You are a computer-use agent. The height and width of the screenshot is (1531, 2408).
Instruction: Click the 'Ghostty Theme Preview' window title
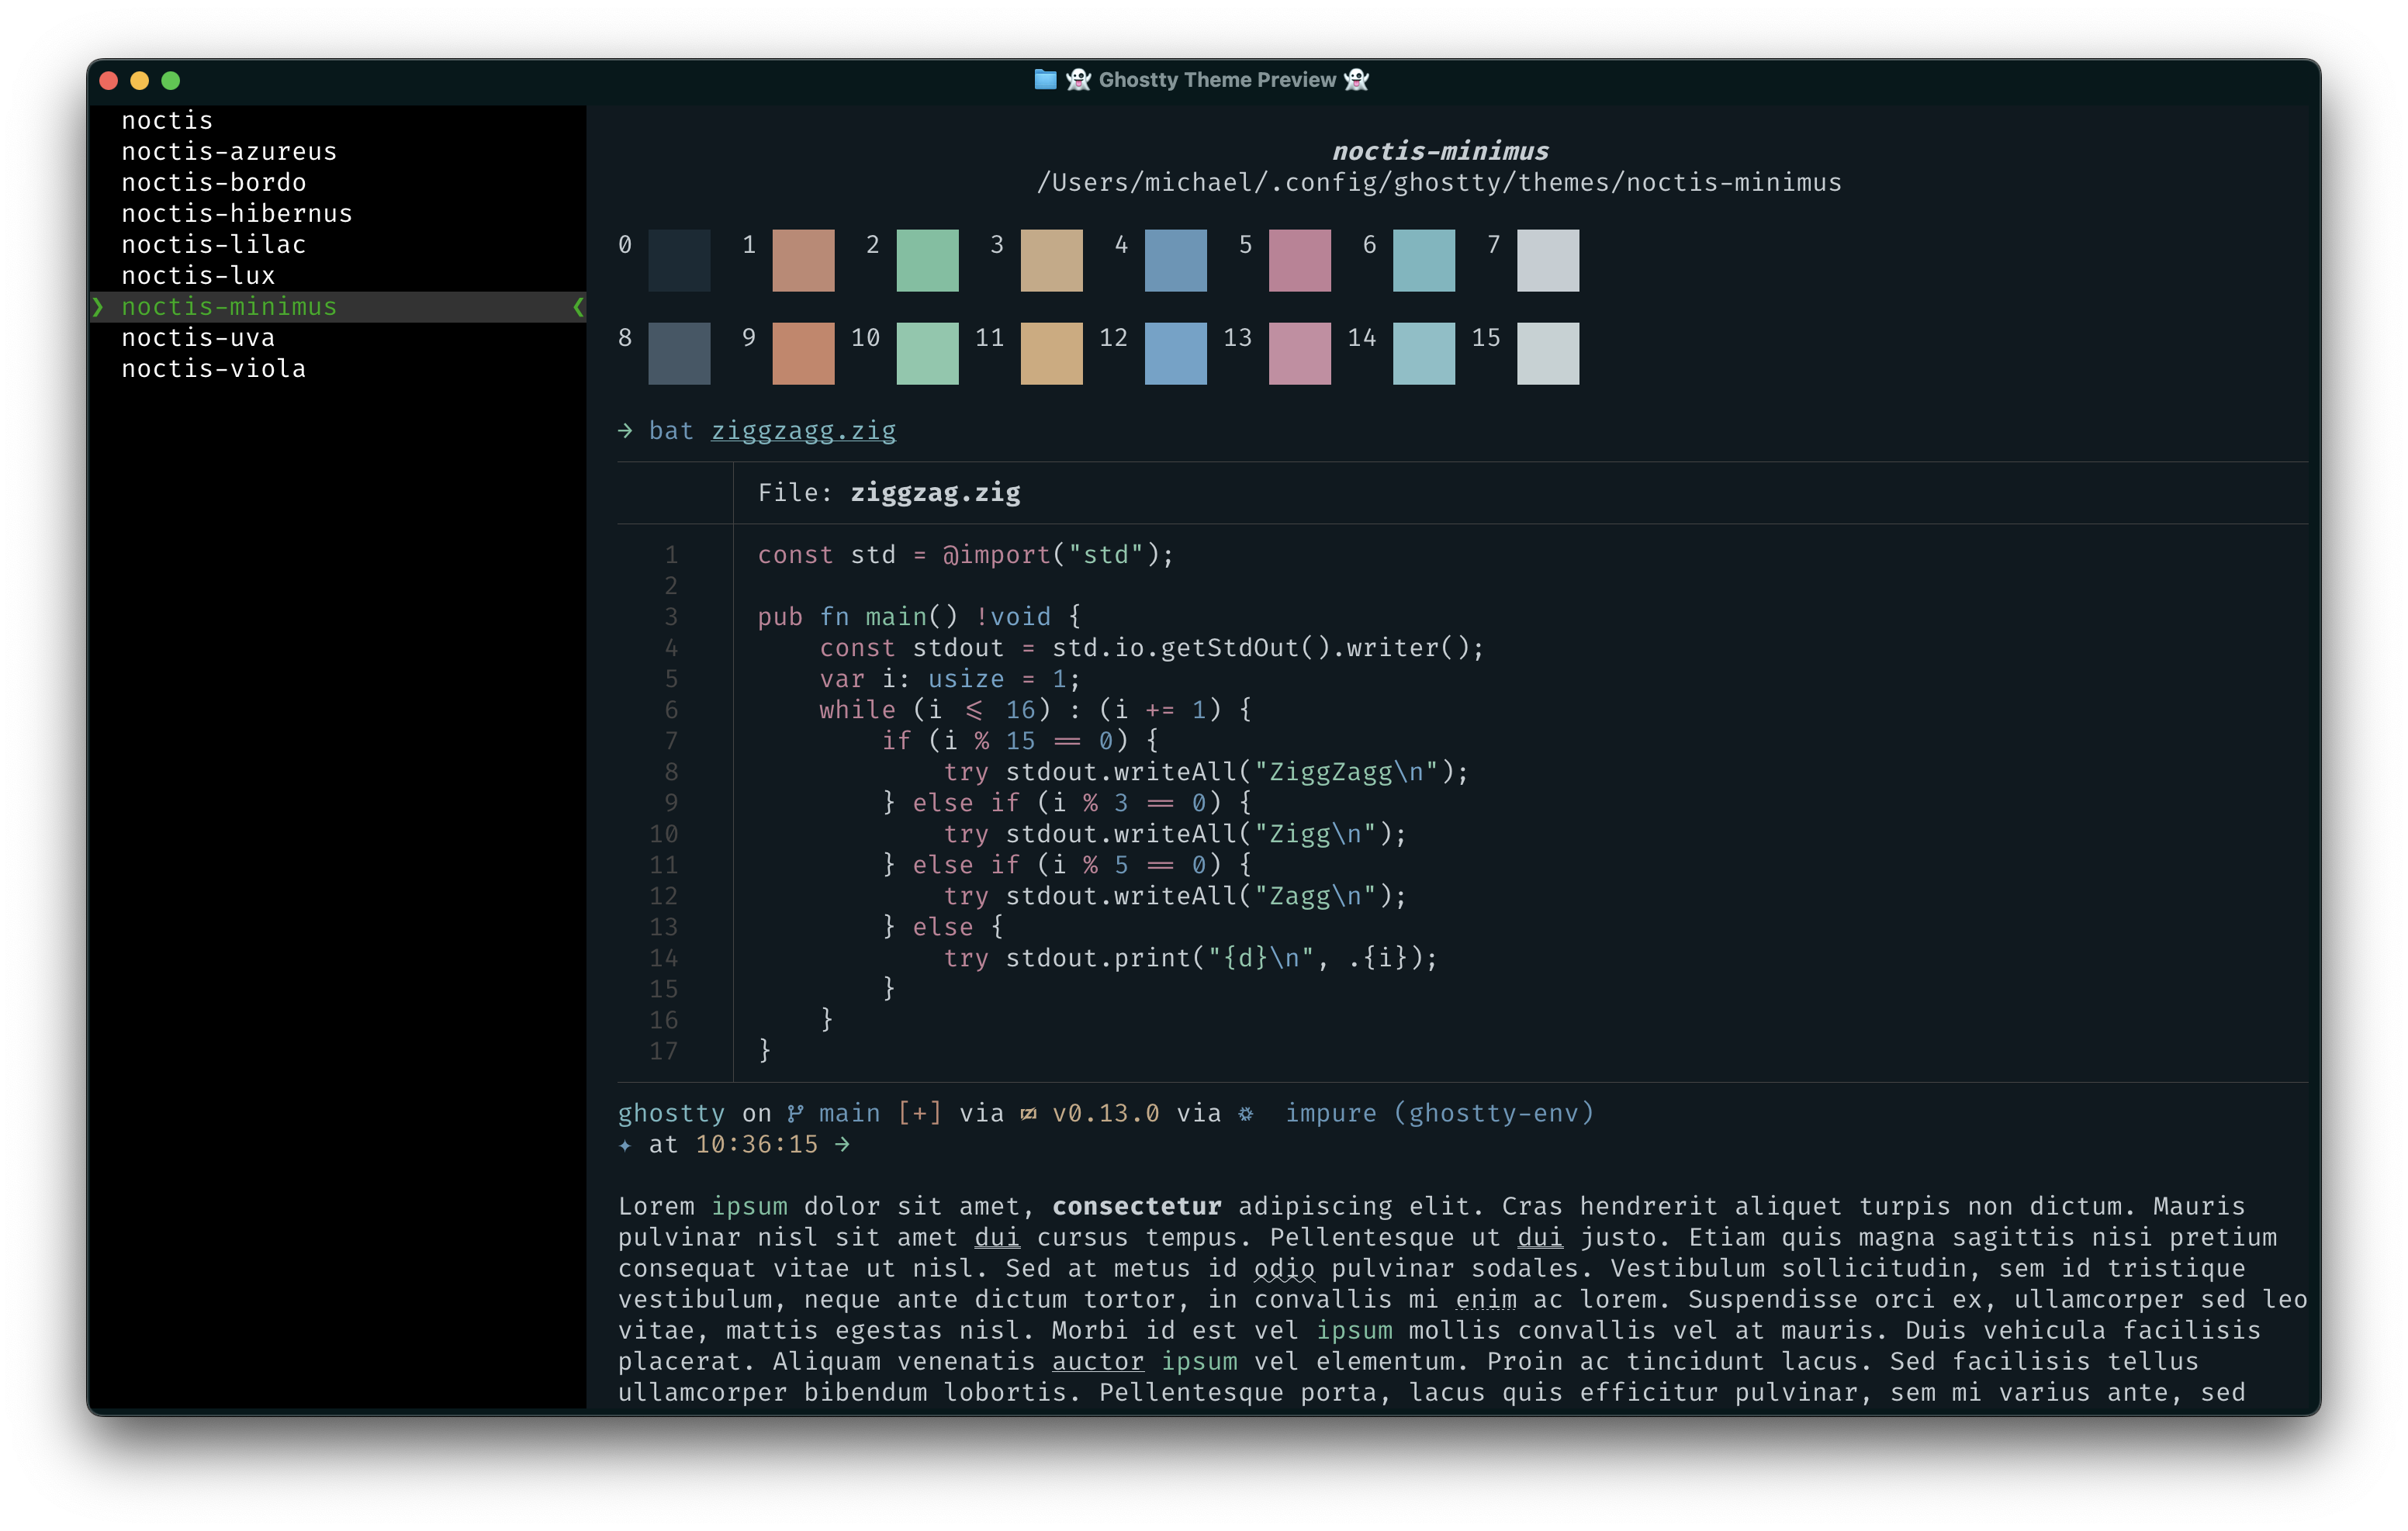1217,80
